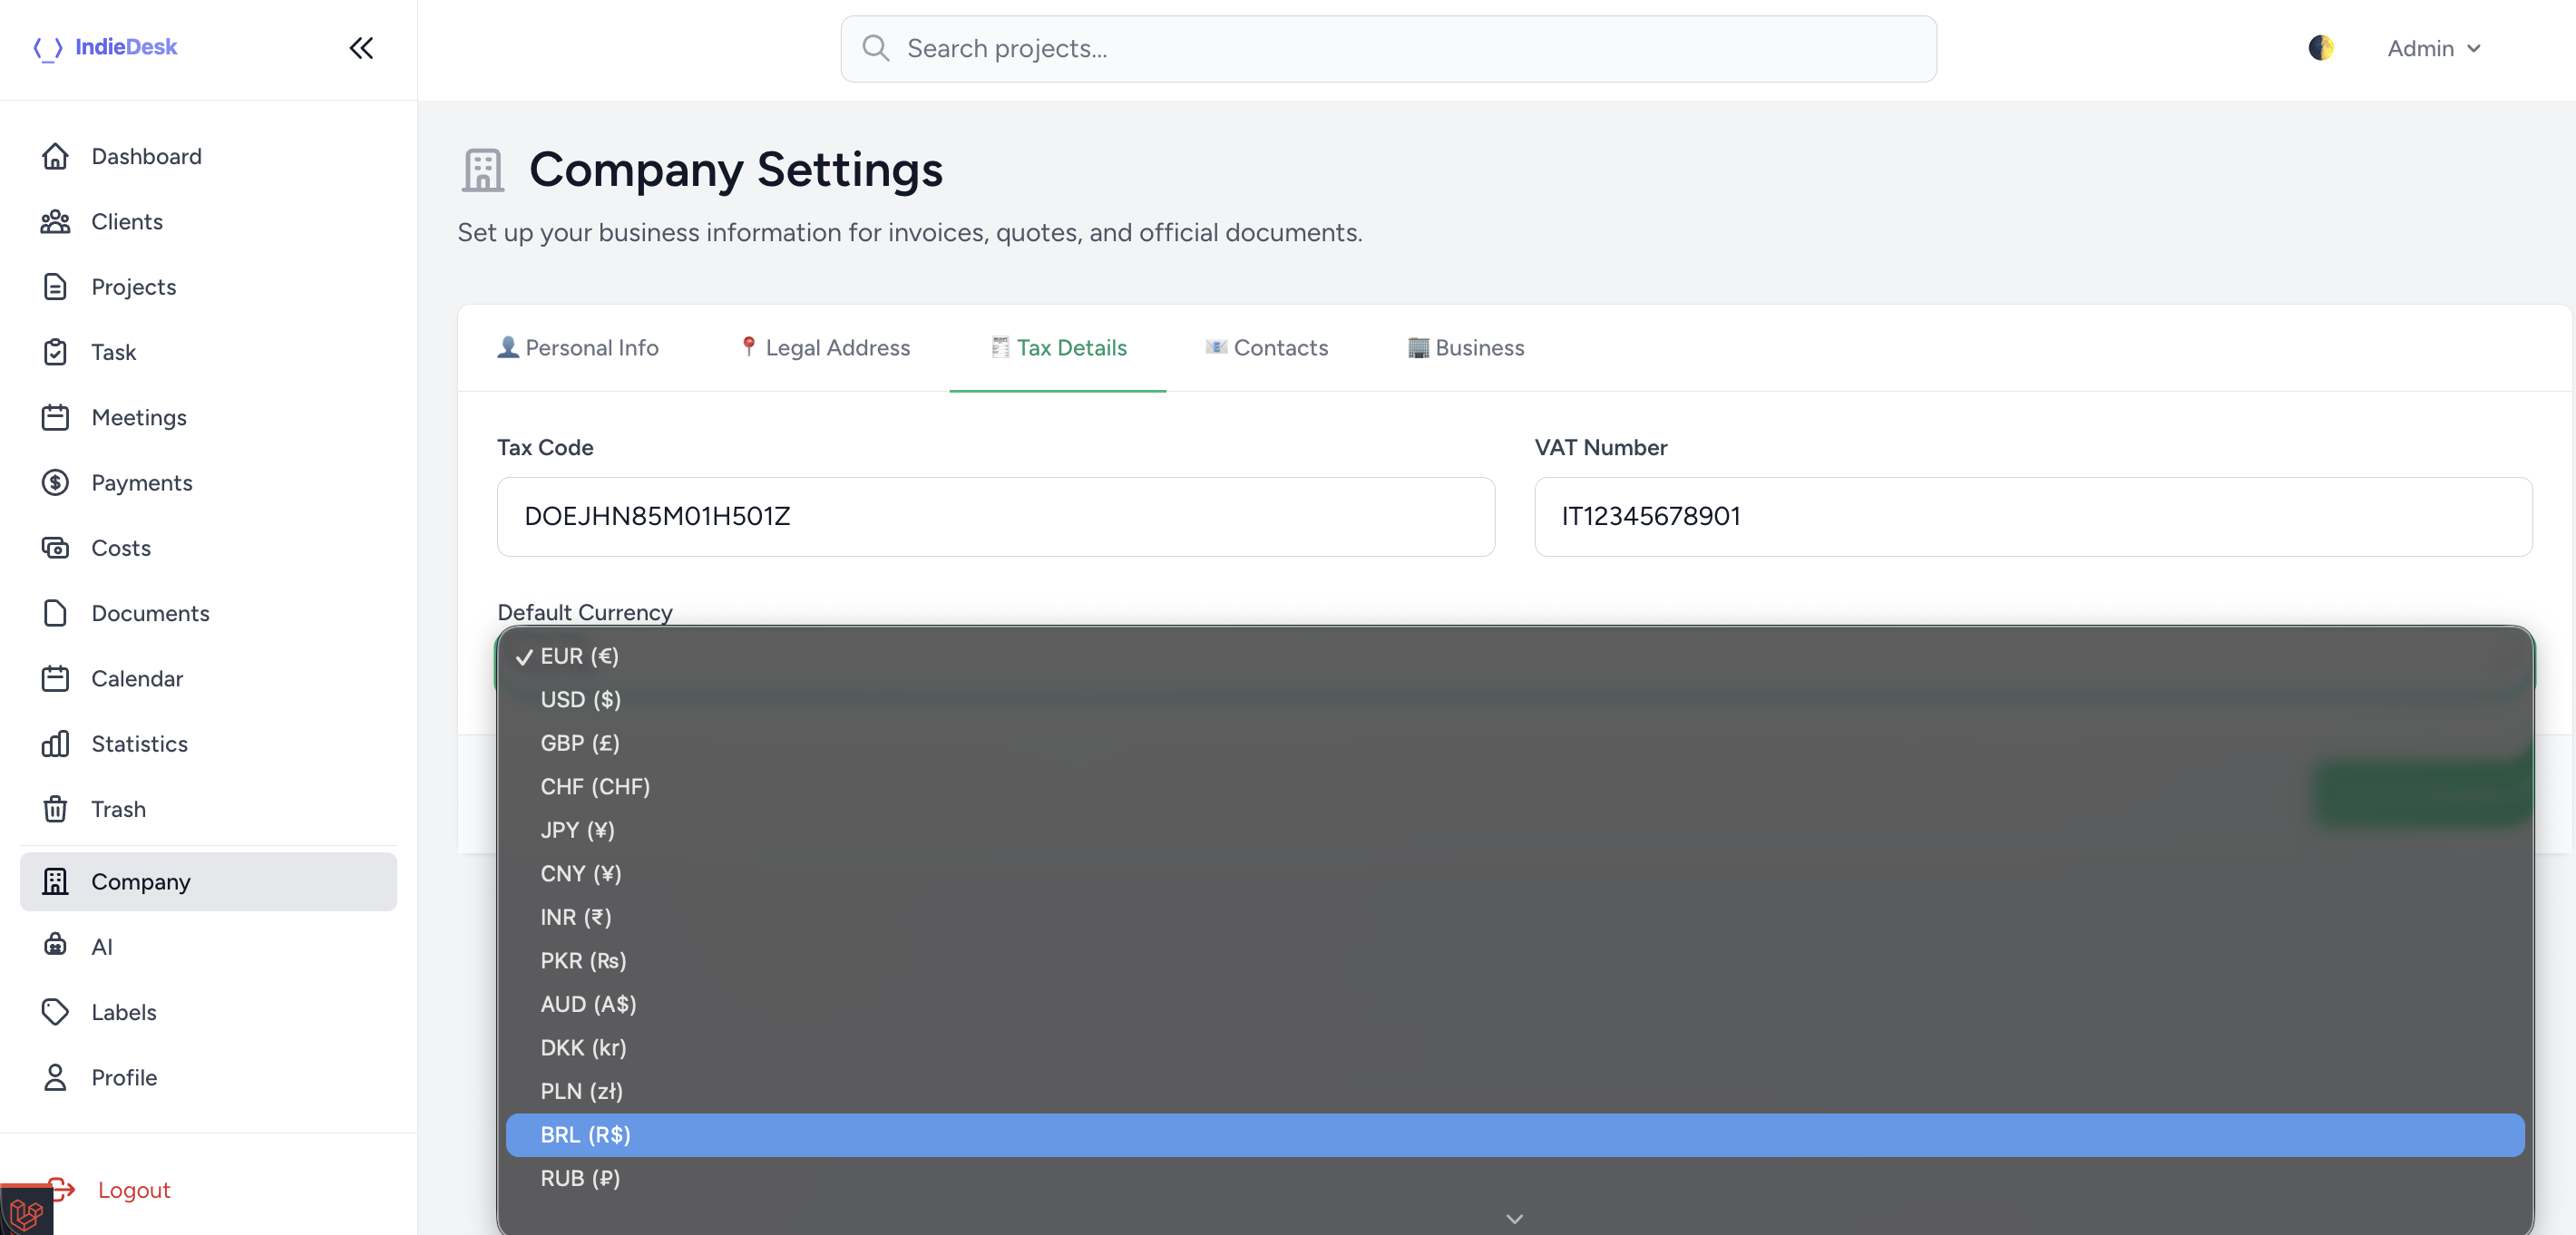The height and width of the screenshot is (1235, 2576).
Task: Click the Logout link
Action: (134, 1189)
